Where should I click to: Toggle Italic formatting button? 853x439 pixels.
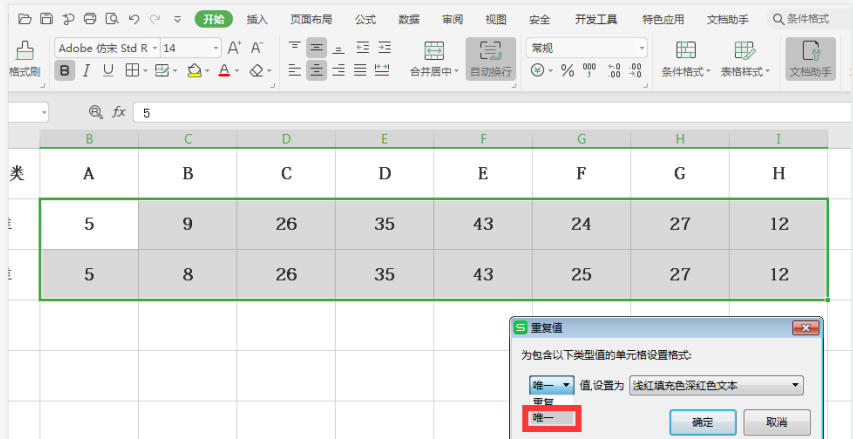coord(86,70)
